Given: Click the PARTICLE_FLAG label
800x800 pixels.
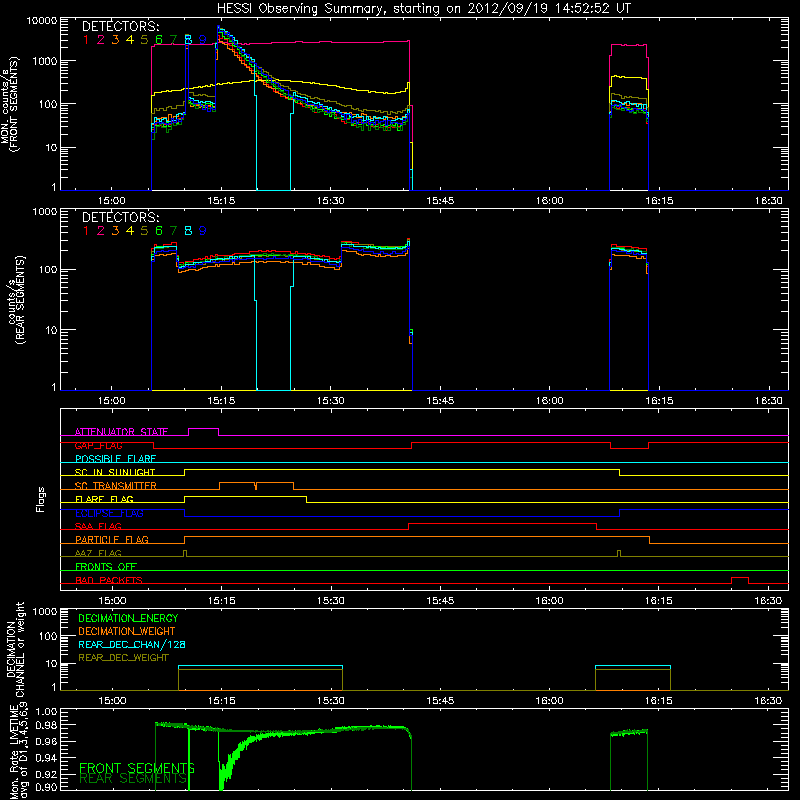Looking at the screenshot, I should [112, 539].
